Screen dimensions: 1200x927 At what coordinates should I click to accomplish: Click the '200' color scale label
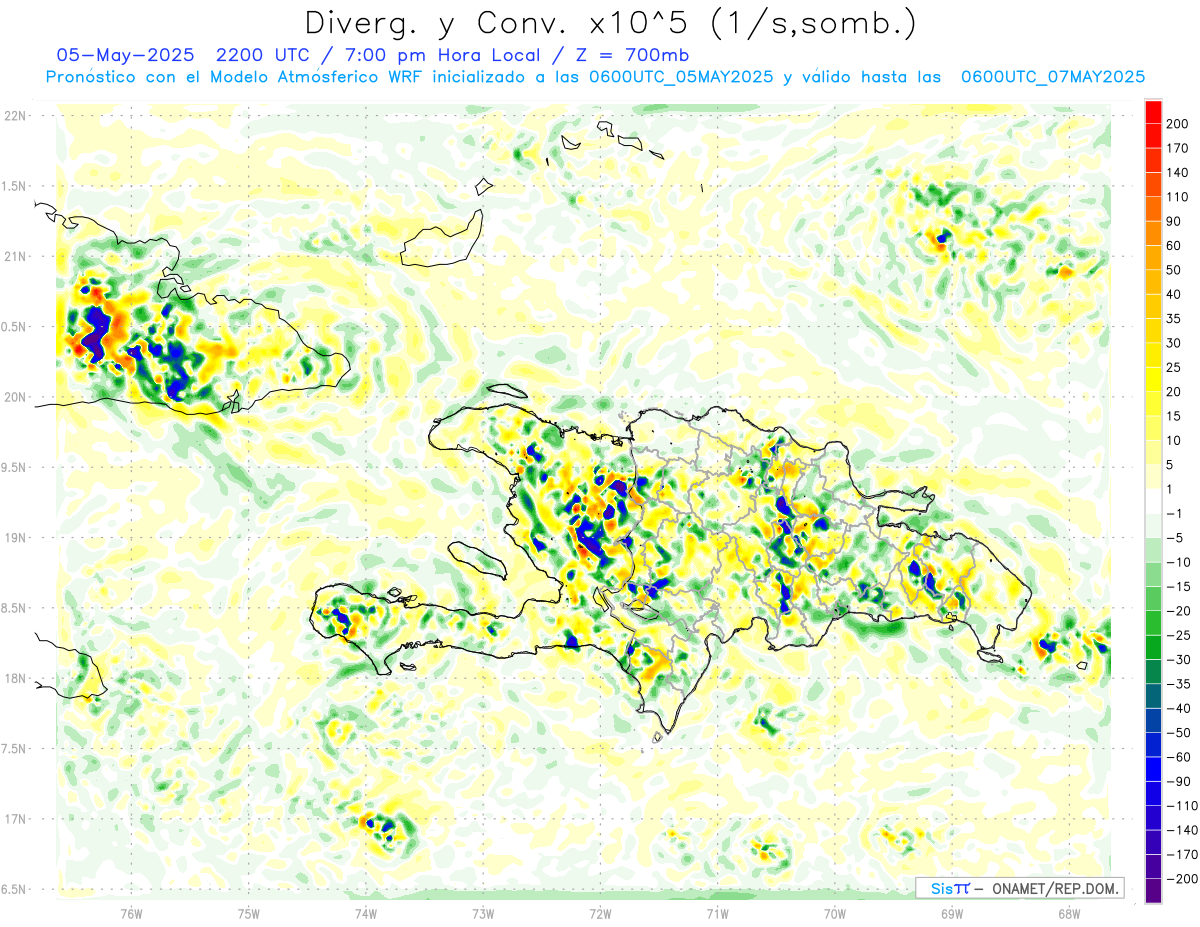click(x=1179, y=124)
